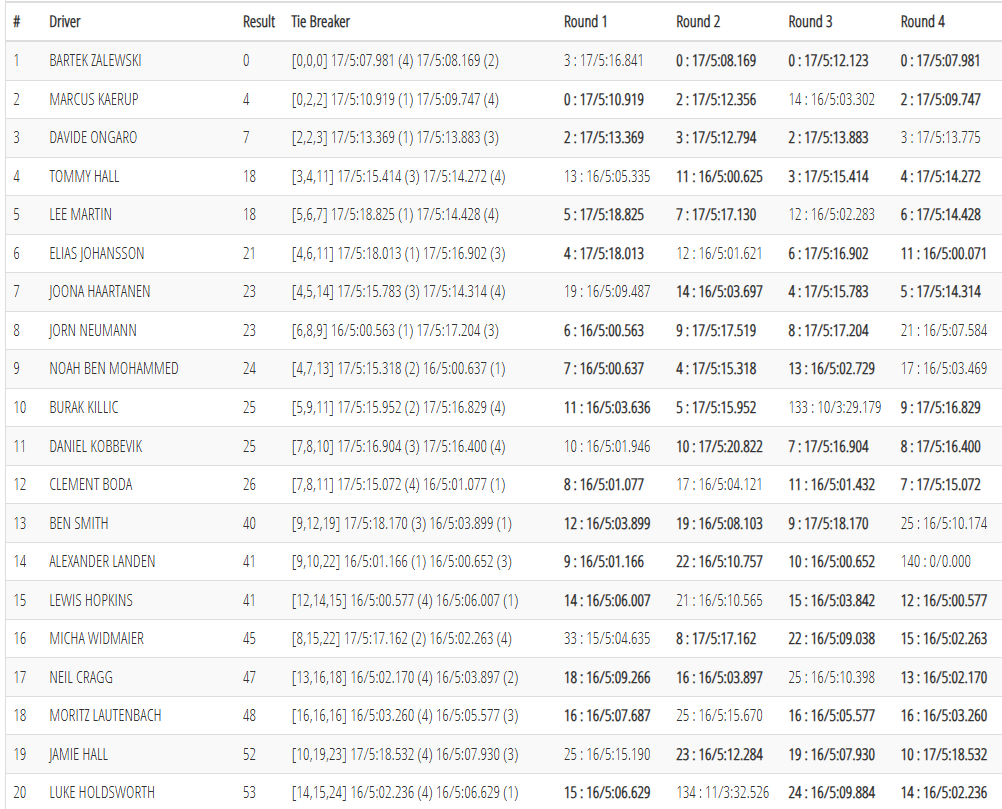Screen dimensions: 1002x809
Task: Click Jorn Neumann's Round 2 result
Action: coord(716,331)
